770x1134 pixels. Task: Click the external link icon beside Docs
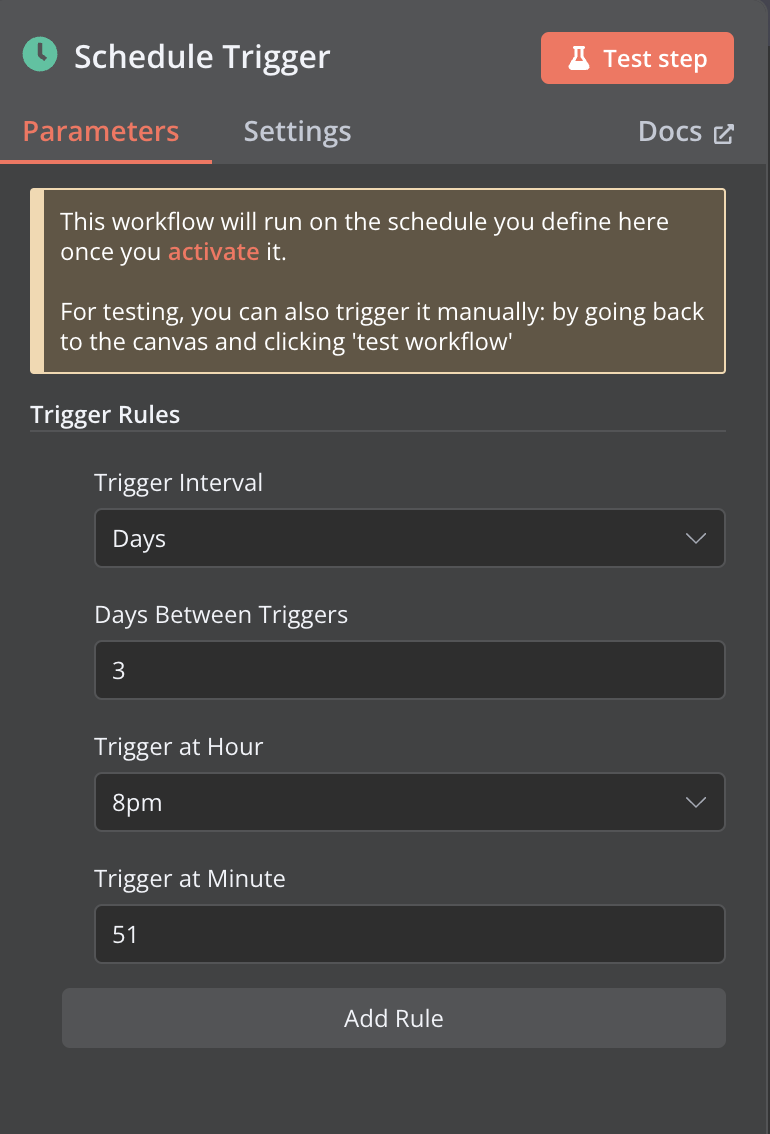coord(724,134)
